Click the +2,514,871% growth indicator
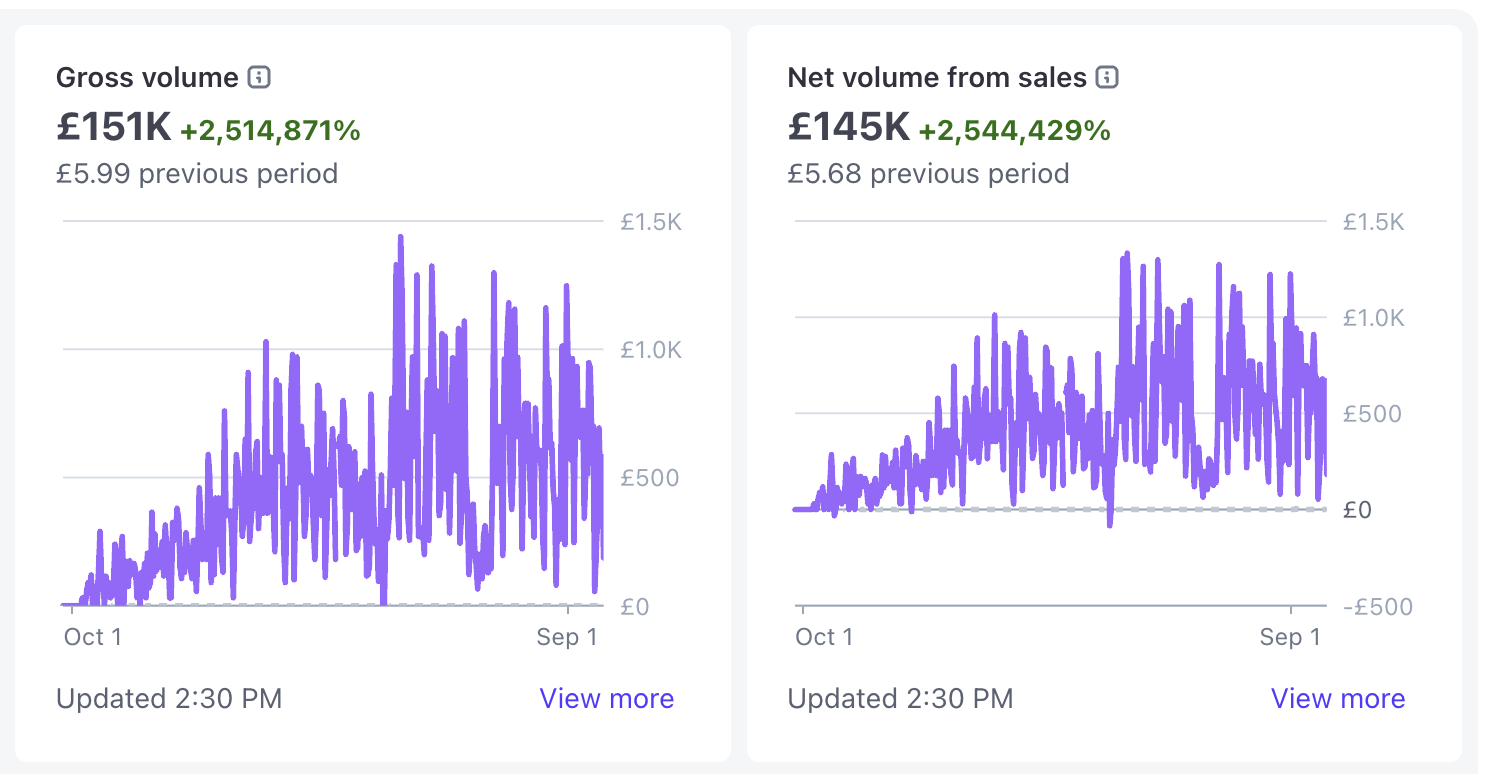The image size is (1486, 774). [x=270, y=130]
